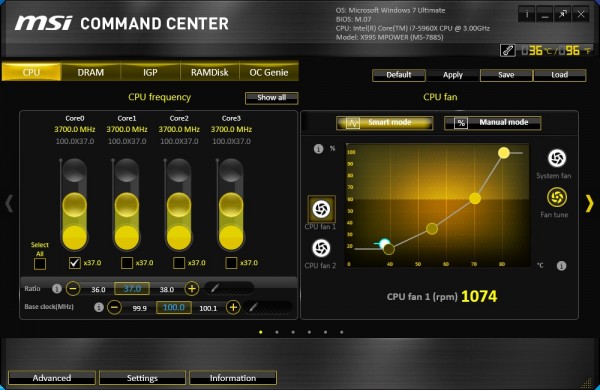This screenshot has height=390, width=600.
Task: Click Show all CPU cores button
Action: [x=272, y=98]
